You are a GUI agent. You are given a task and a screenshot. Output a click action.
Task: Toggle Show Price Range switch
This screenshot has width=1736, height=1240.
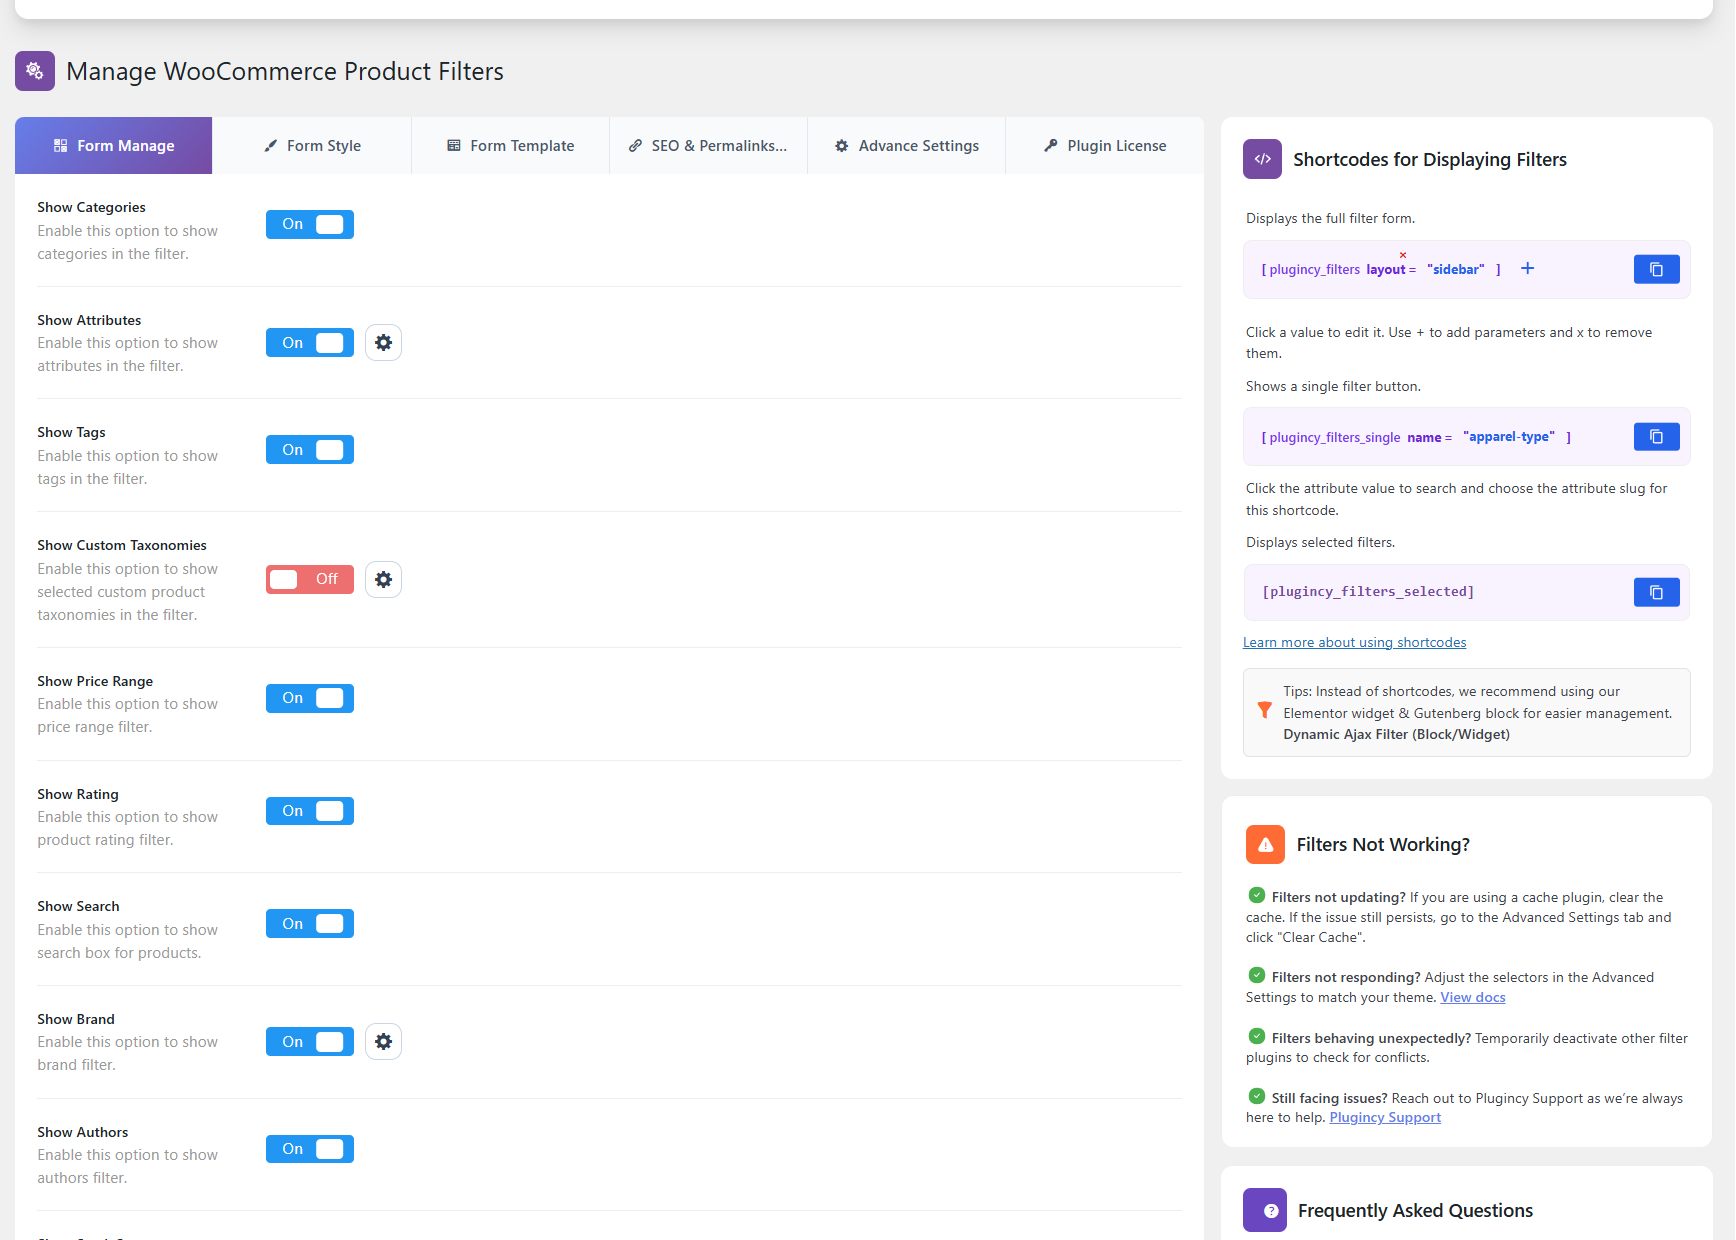[x=310, y=698]
